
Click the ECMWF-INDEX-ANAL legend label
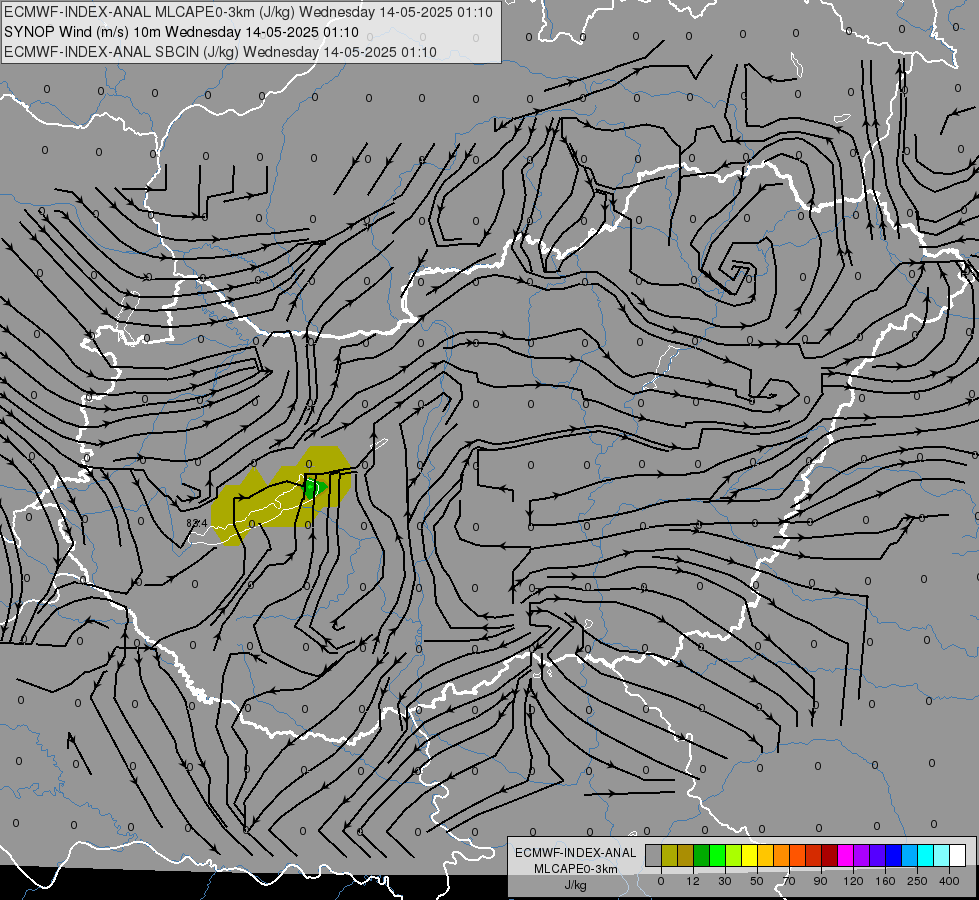(576, 853)
